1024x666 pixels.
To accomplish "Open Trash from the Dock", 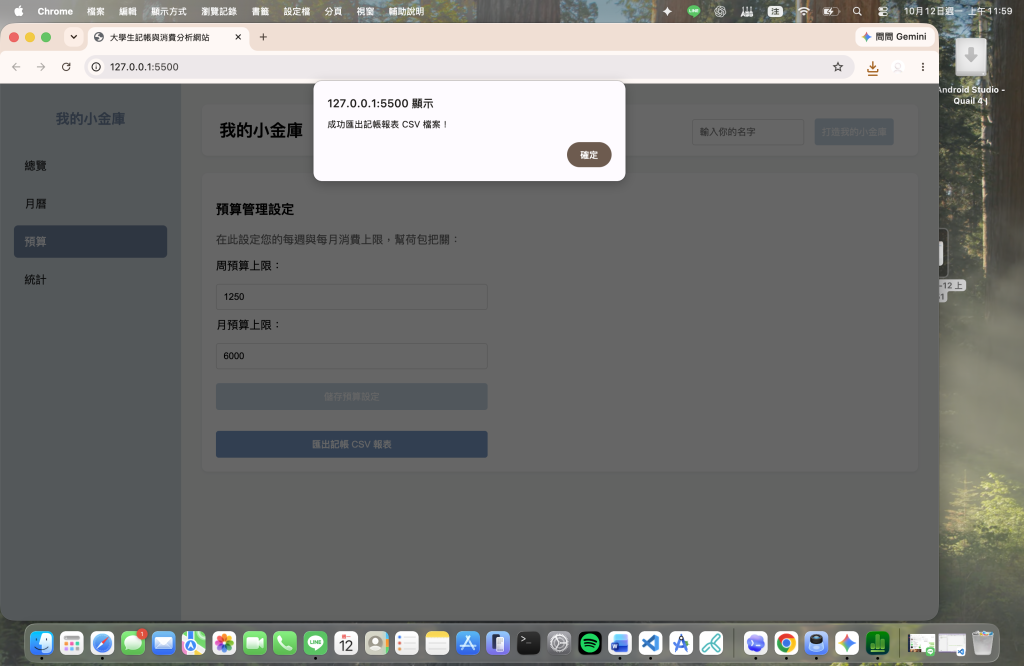I will point(982,643).
